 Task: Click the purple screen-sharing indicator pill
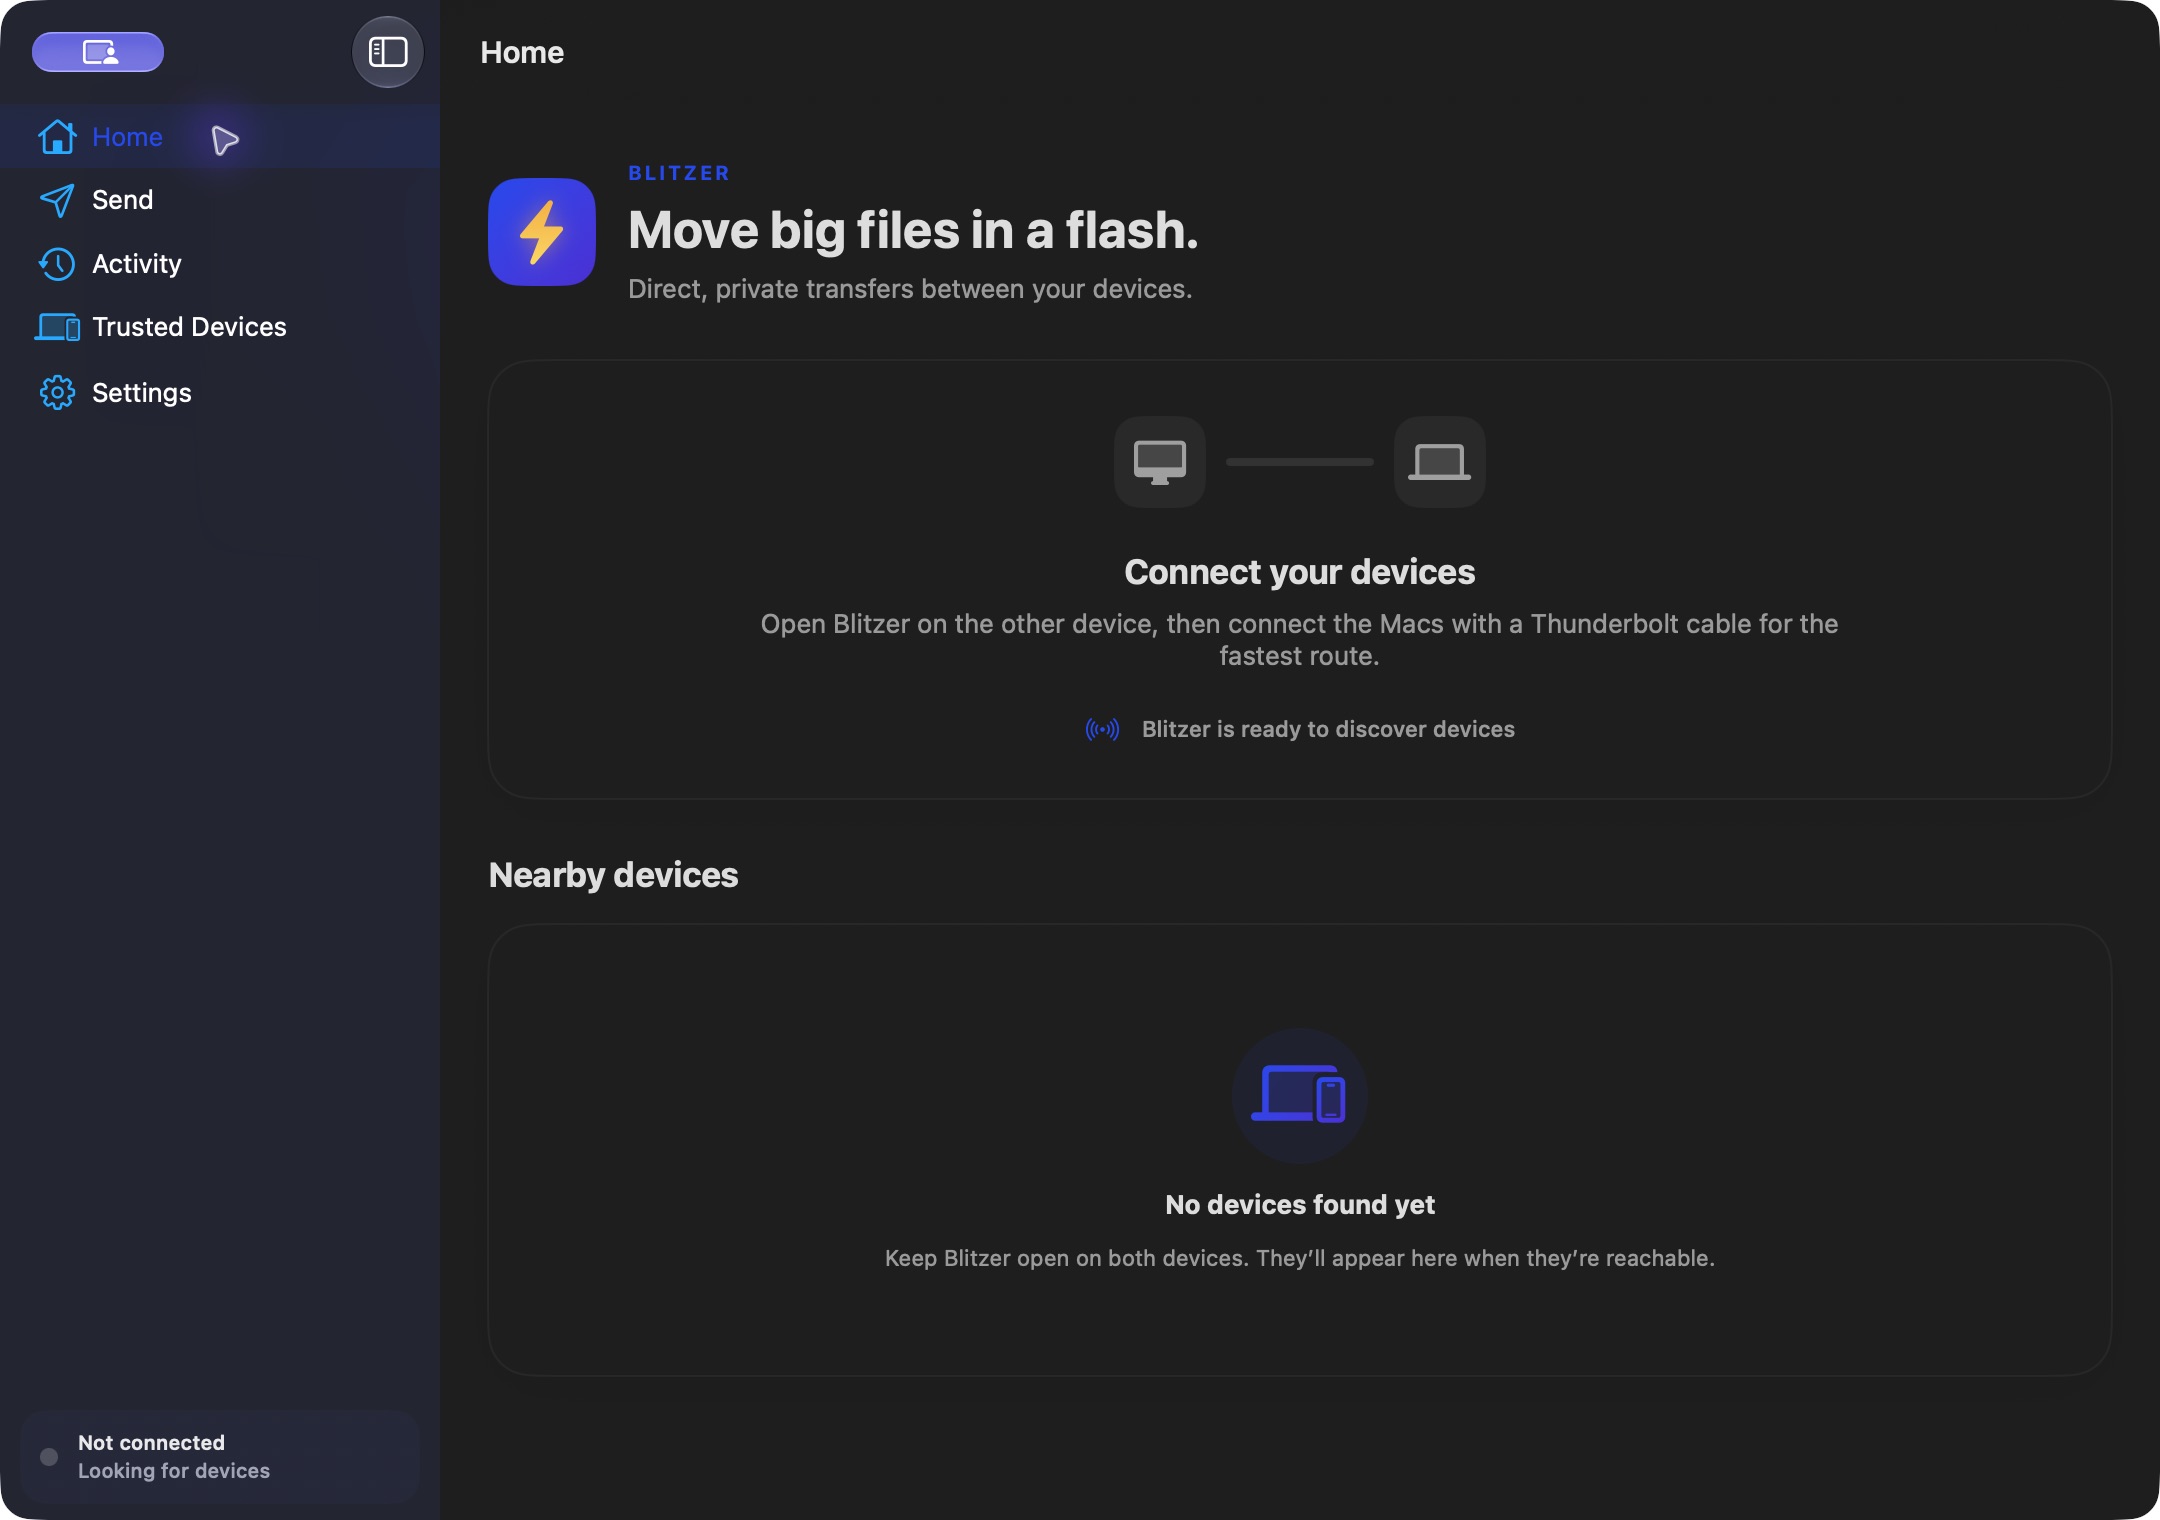[98, 52]
